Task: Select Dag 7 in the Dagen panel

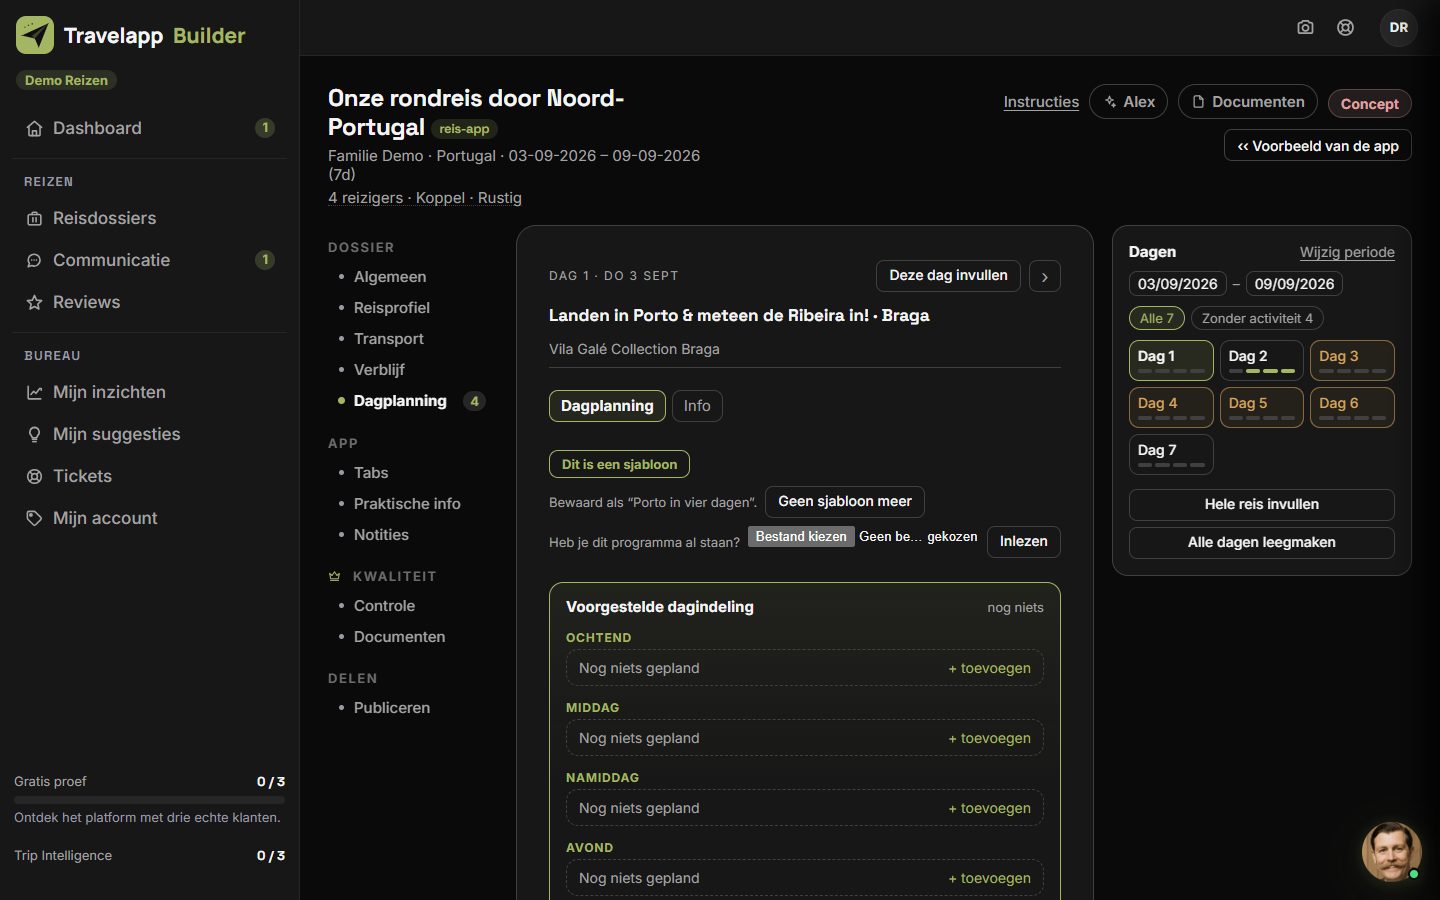Action: point(1171,455)
